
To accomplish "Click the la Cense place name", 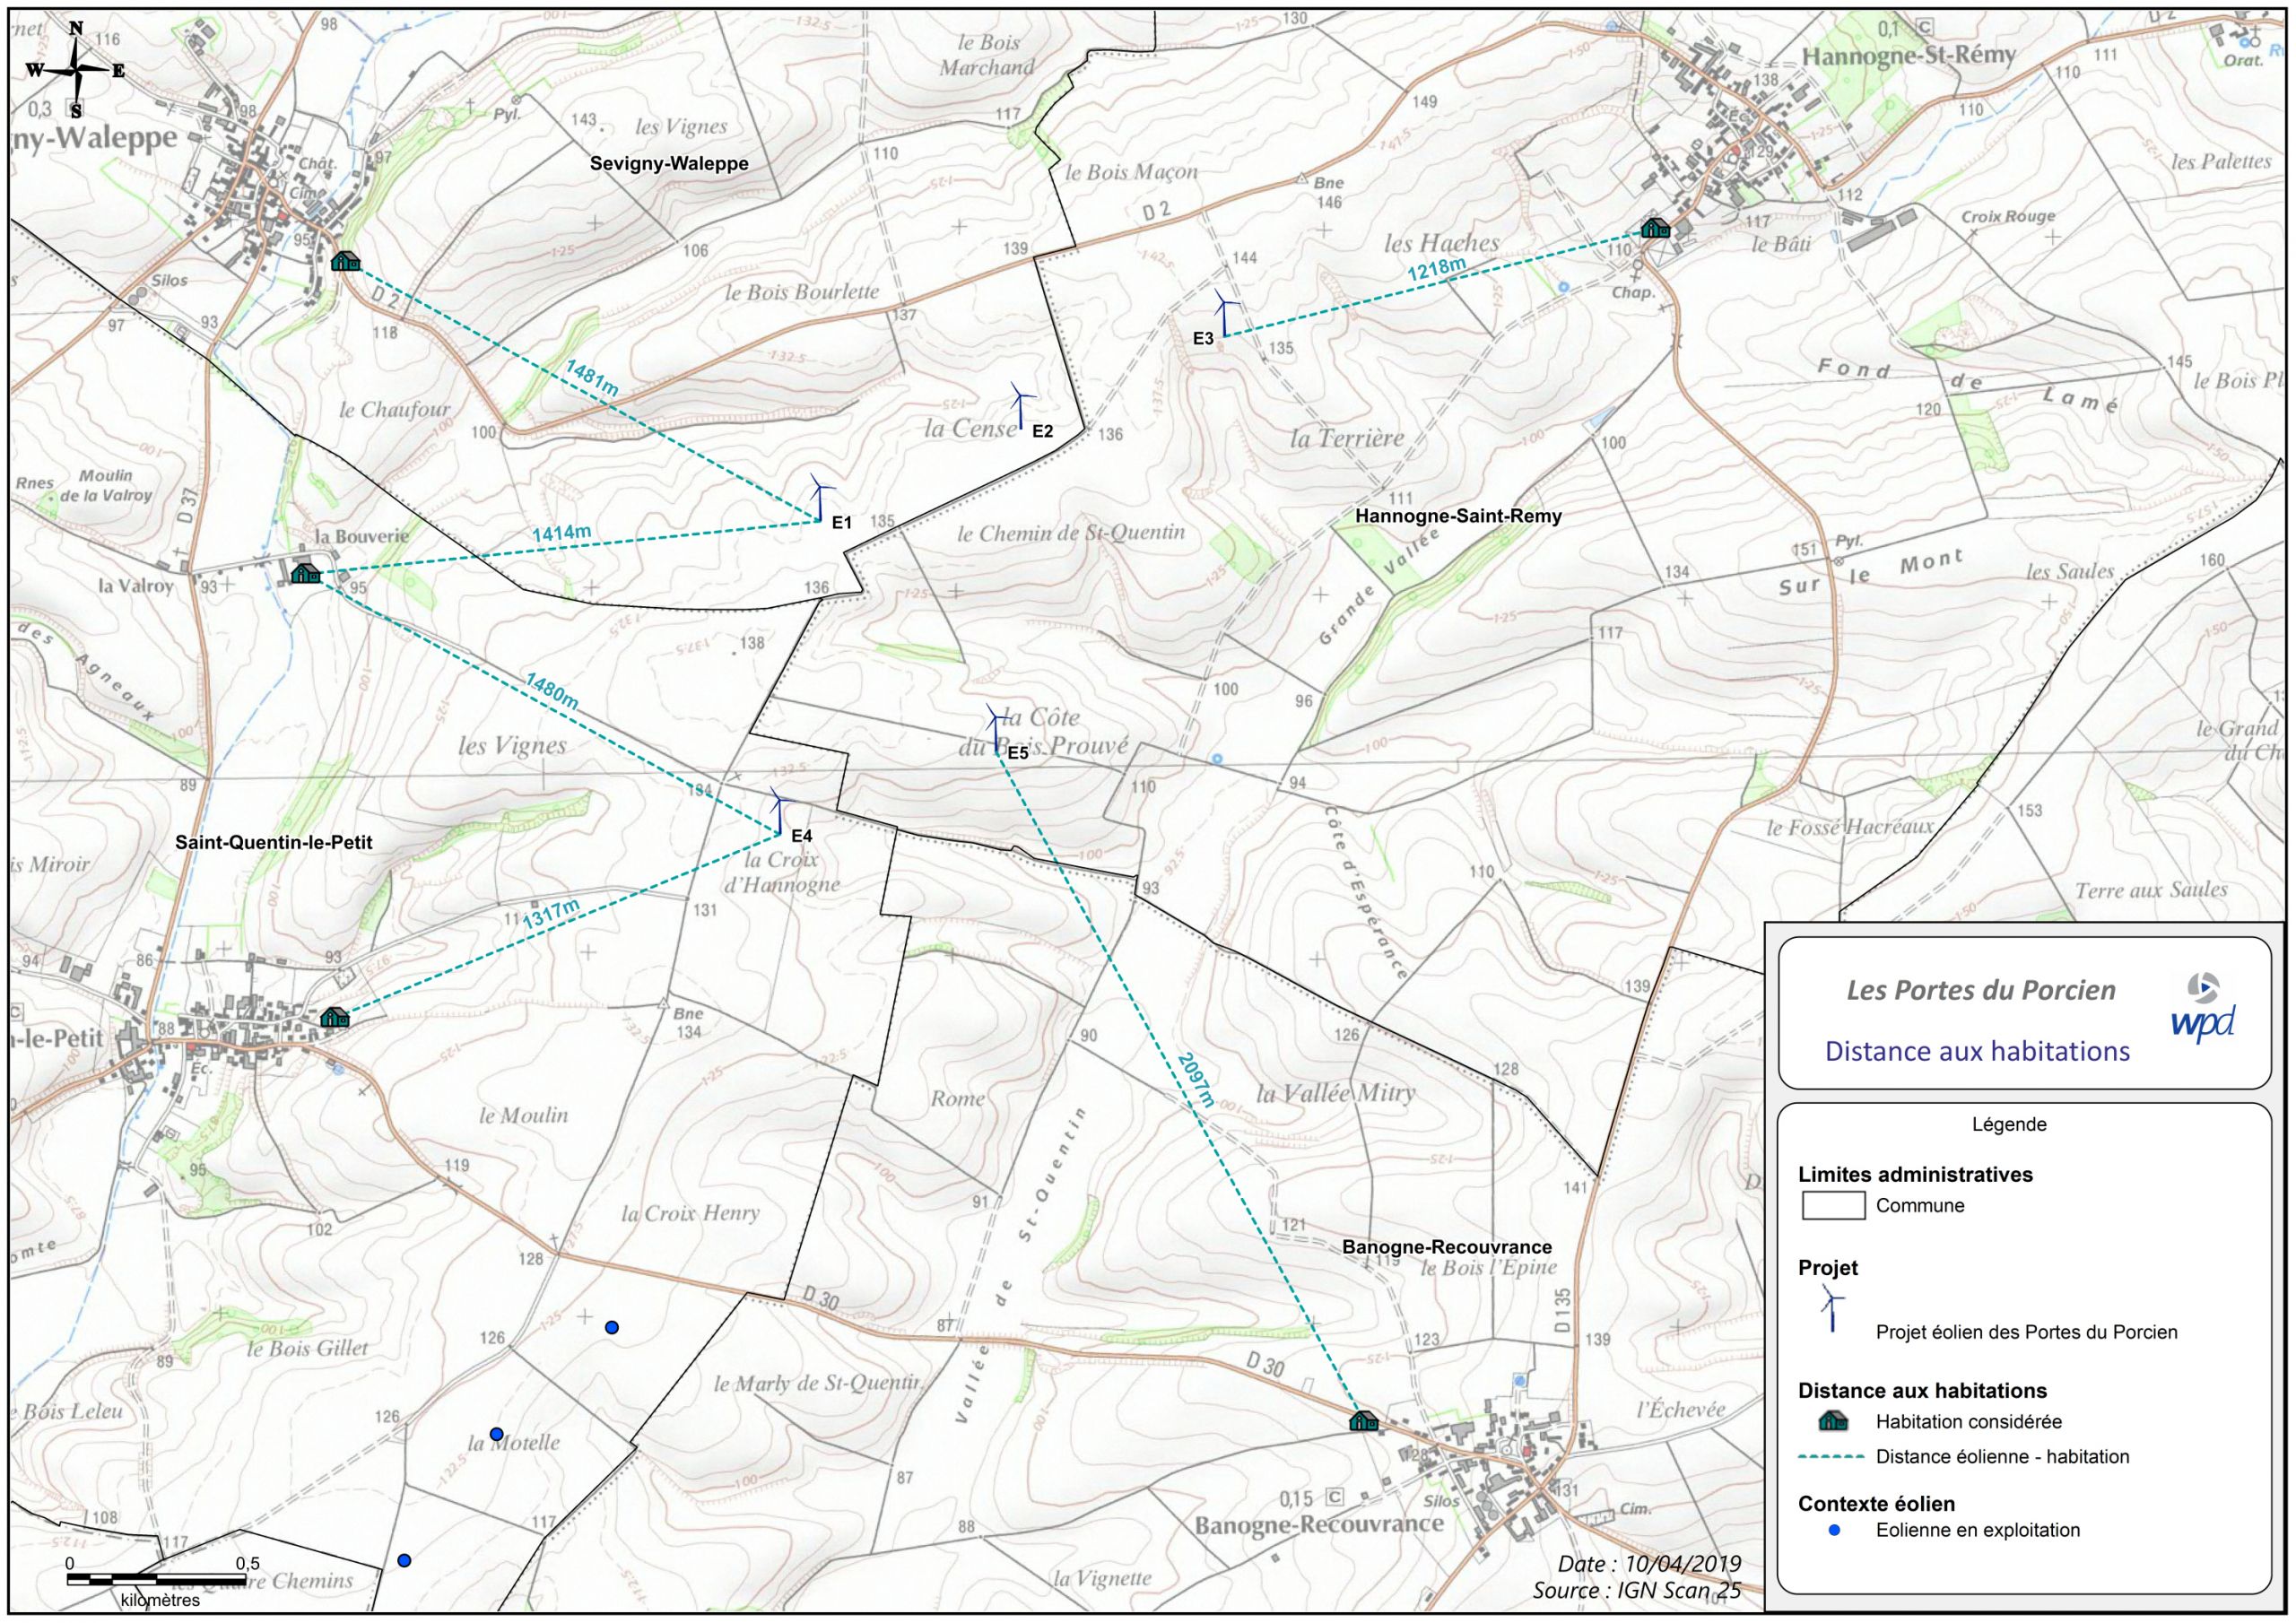I will tap(971, 428).
